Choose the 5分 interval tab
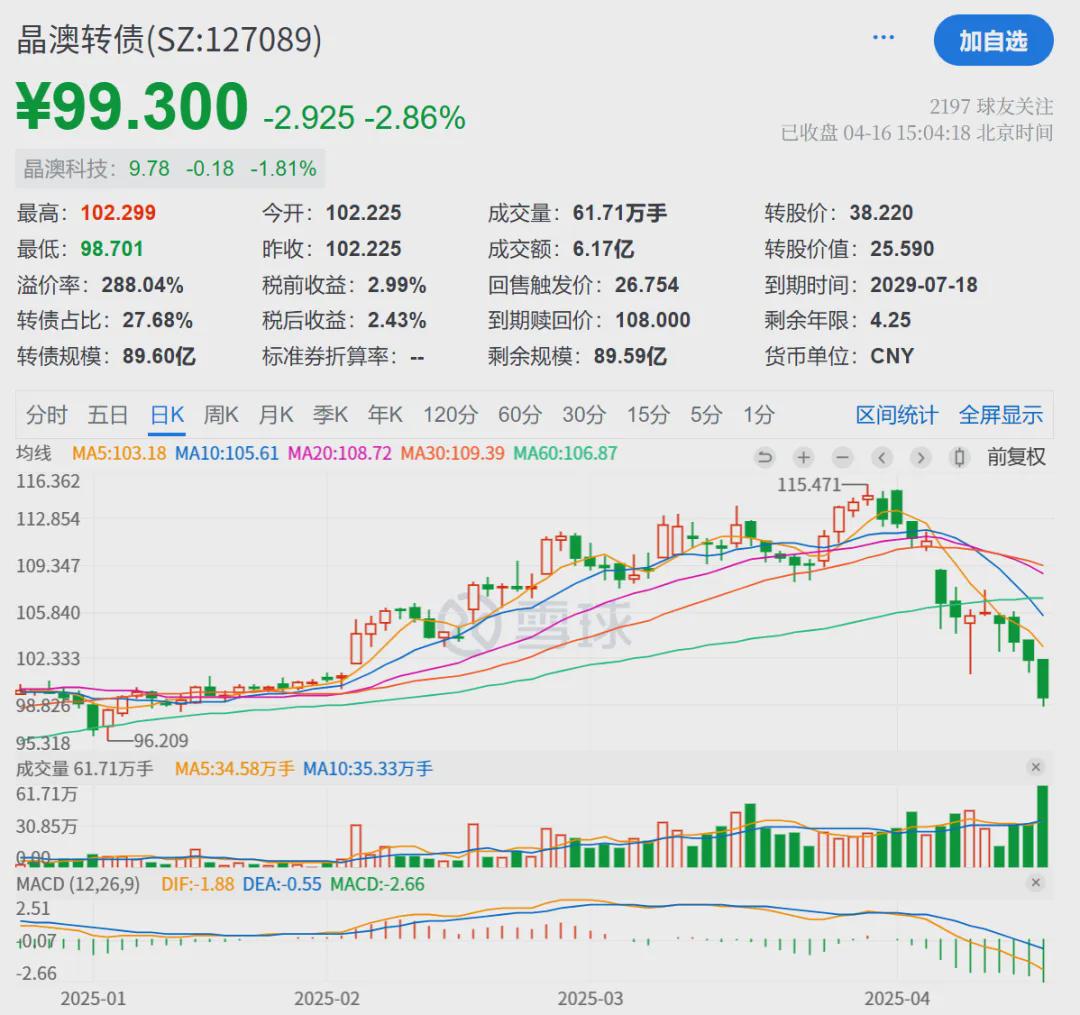Screen dimensions: 1080x1015 (x=707, y=415)
